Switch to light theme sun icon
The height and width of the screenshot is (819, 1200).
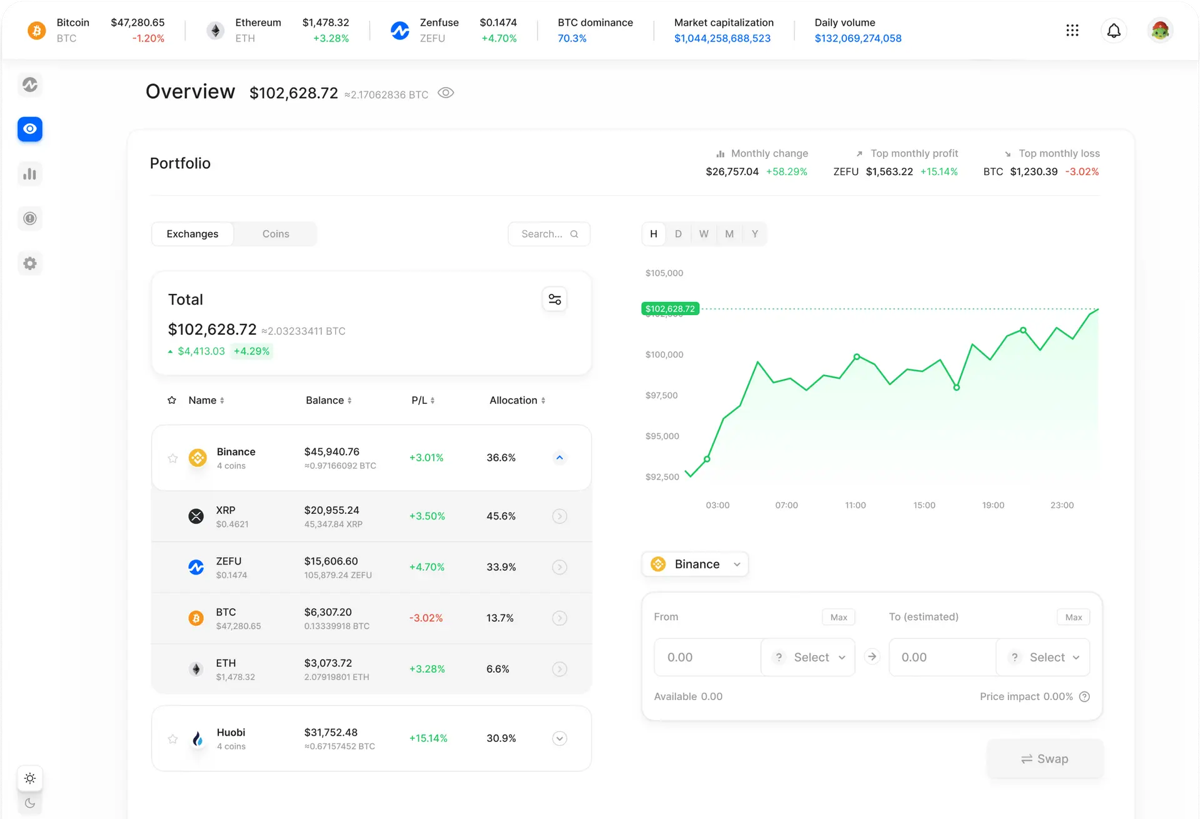(x=30, y=778)
